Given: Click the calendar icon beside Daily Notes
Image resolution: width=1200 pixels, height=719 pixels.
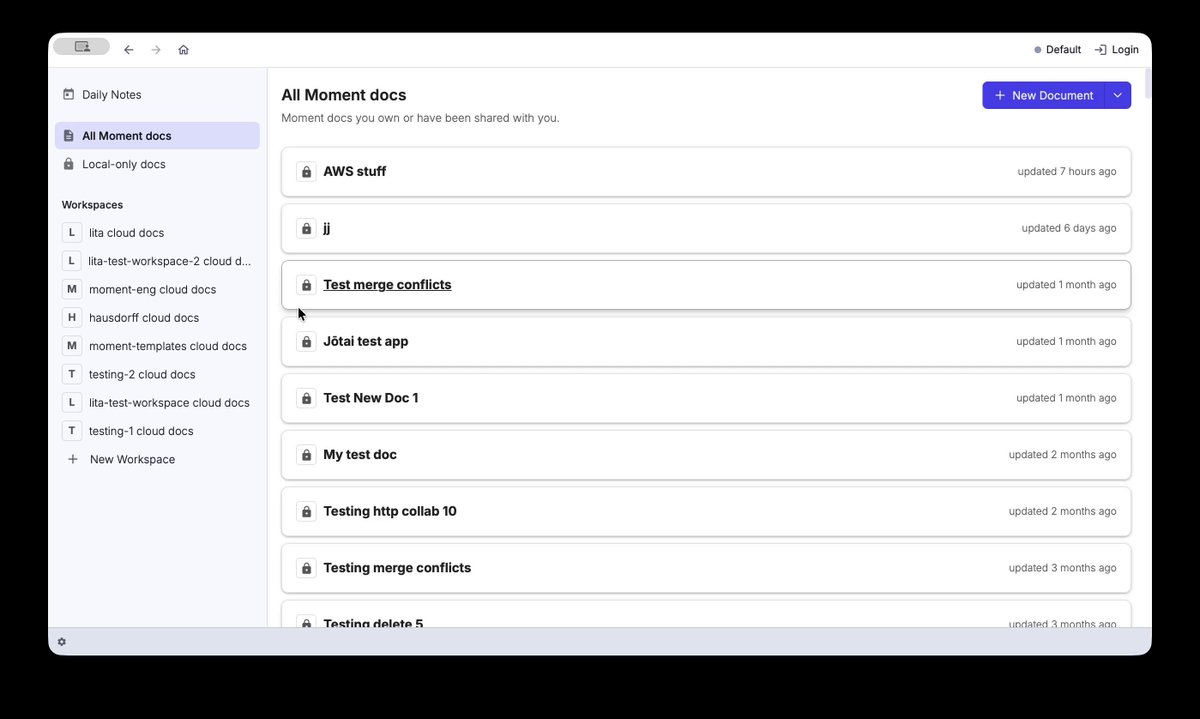Looking at the screenshot, I should click(x=69, y=95).
